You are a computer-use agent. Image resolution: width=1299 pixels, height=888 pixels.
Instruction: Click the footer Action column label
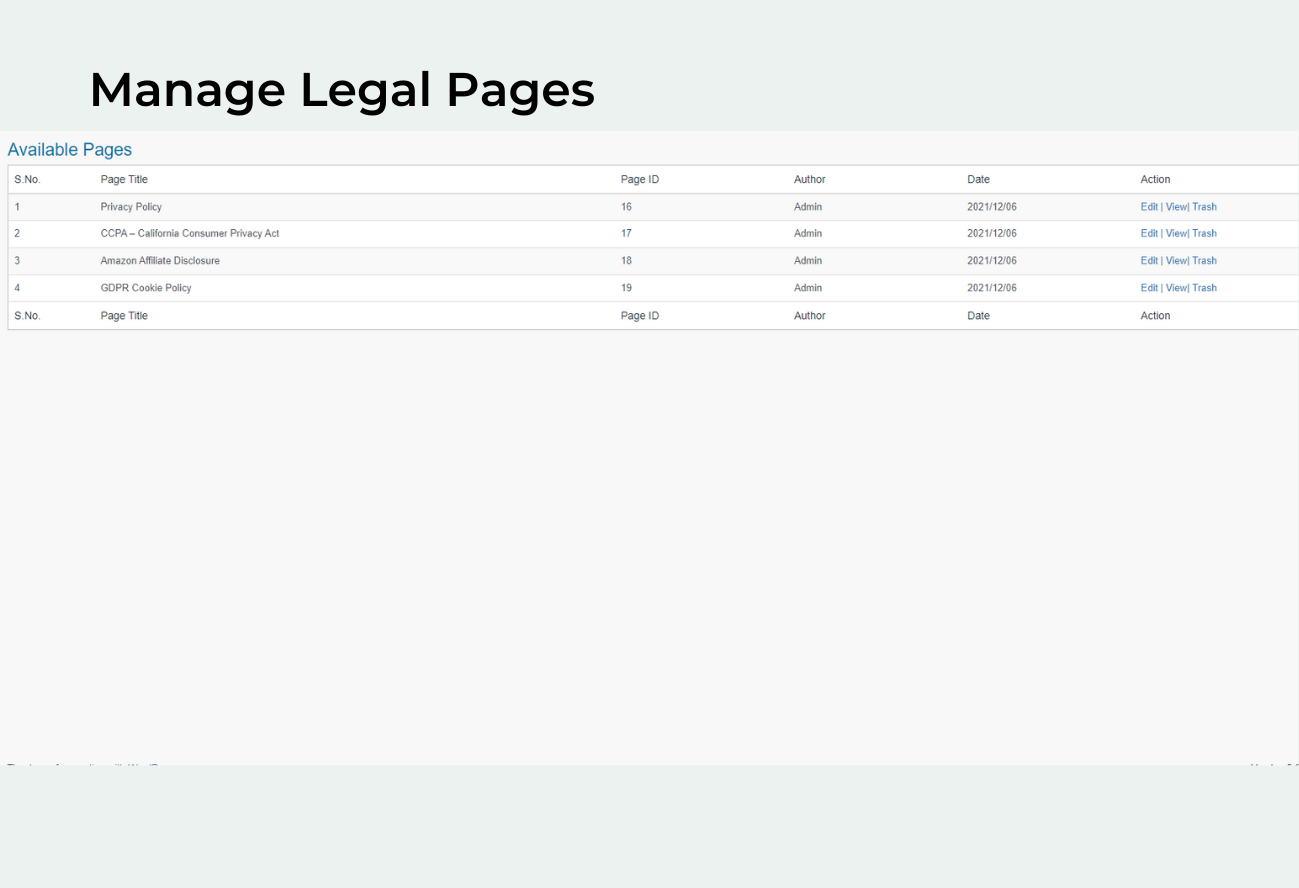pyautogui.click(x=1155, y=315)
